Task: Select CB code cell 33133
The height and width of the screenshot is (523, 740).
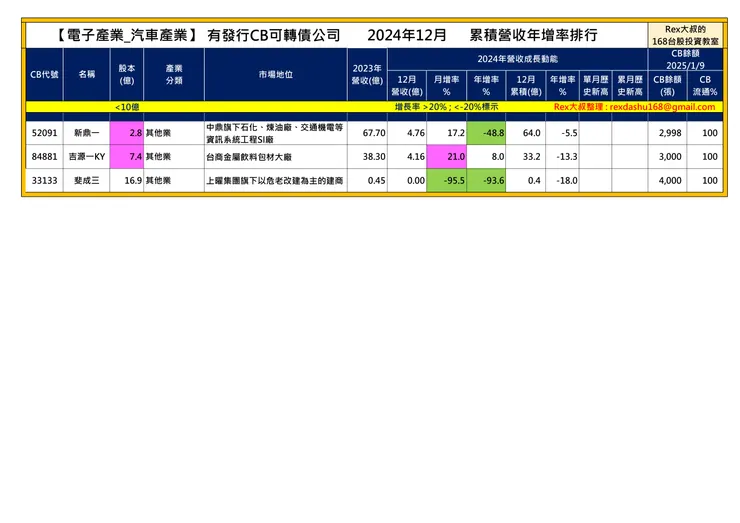Action: click(x=44, y=180)
